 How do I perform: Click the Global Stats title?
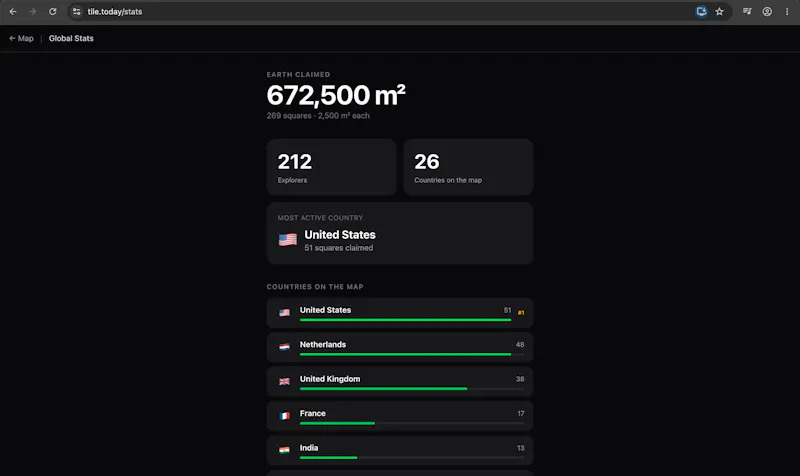pyautogui.click(x=71, y=38)
